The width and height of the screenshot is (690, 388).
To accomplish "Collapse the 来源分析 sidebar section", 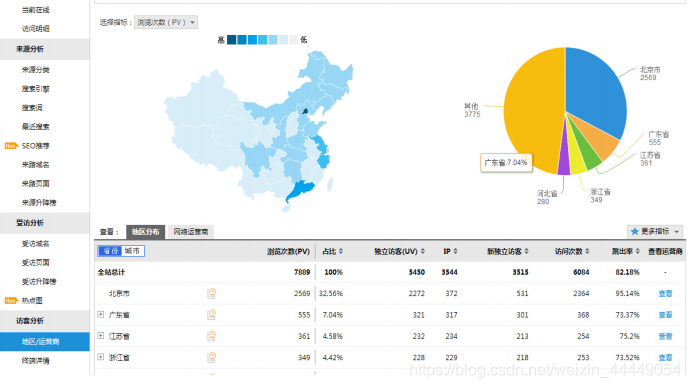I will [44, 49].
